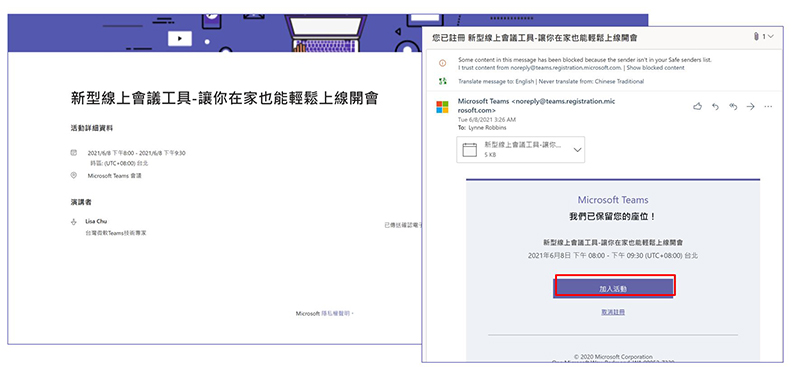Expand the attachment count chevron
792x367 pixels.
point(770,37)
